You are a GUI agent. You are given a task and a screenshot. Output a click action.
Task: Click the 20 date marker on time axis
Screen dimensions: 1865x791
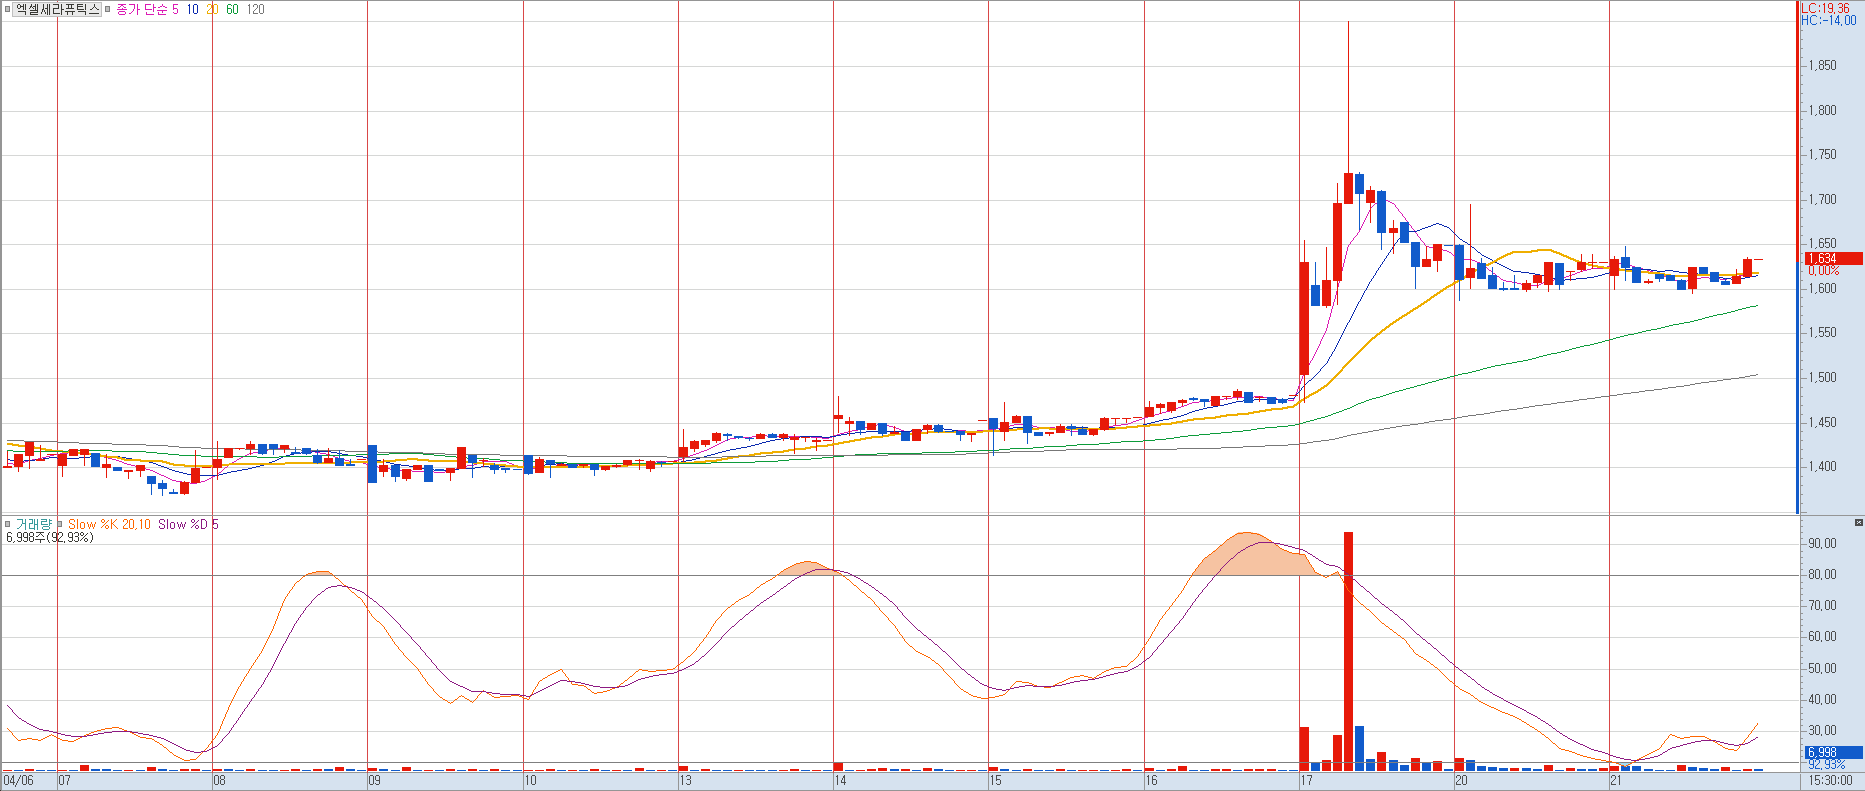coord(1461,780)
